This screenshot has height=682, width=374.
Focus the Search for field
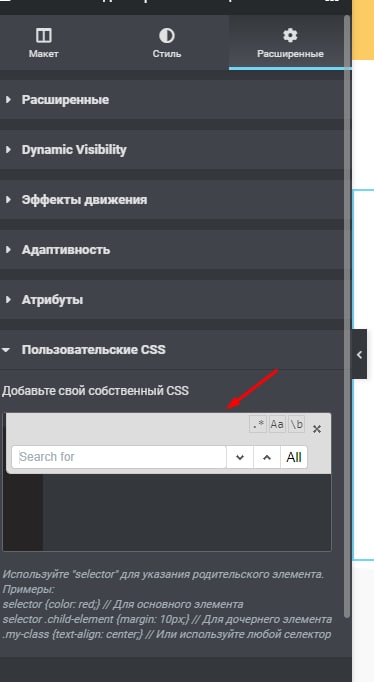pos(119,457)
